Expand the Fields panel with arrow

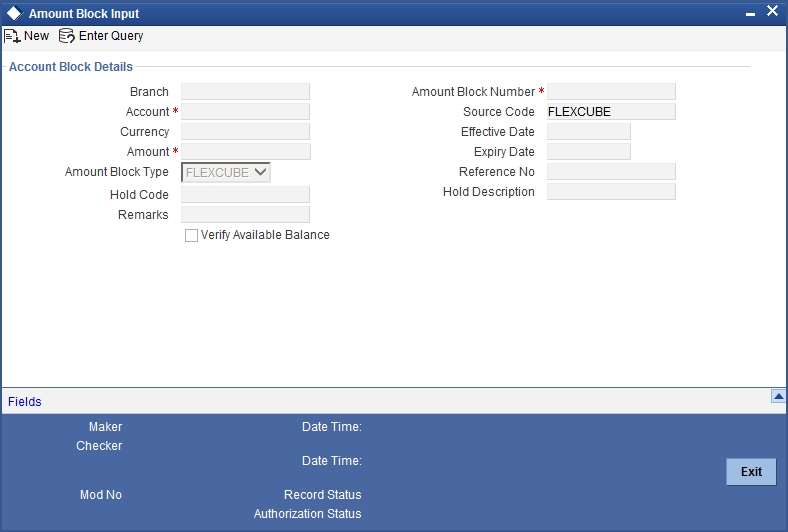[778, 396]
